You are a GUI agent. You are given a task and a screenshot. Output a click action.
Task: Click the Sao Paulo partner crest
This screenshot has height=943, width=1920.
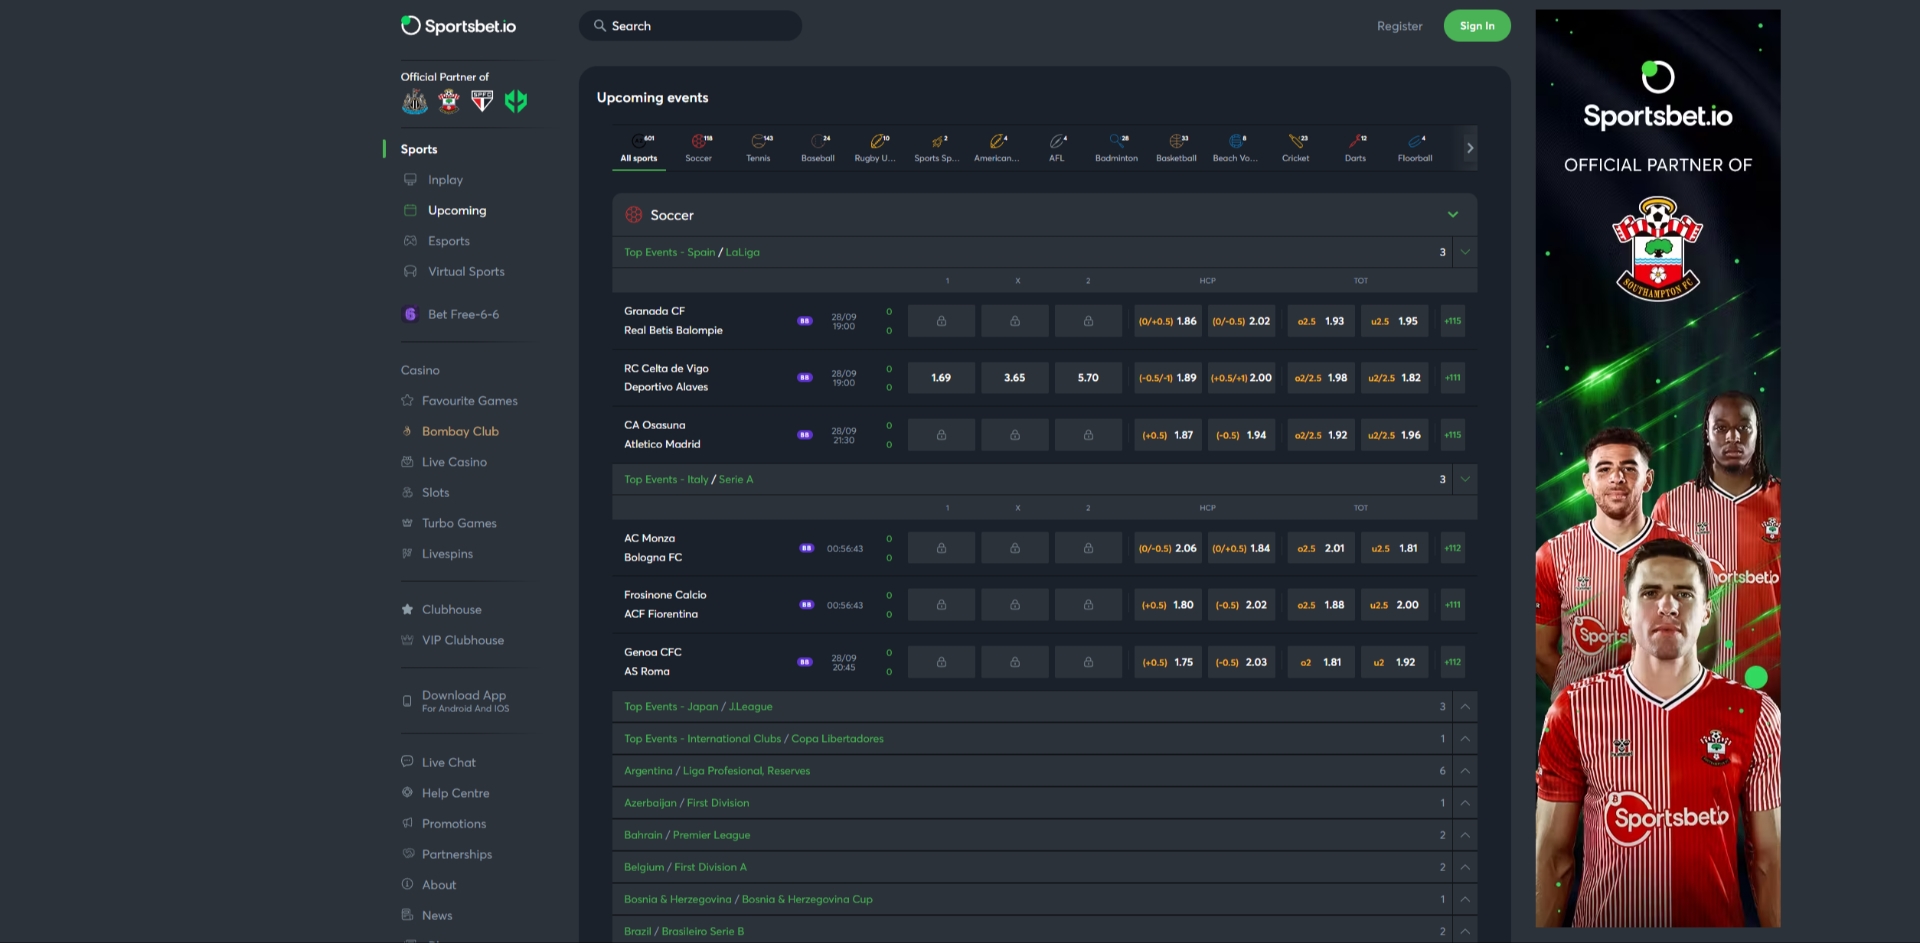[x=482, y=100]
